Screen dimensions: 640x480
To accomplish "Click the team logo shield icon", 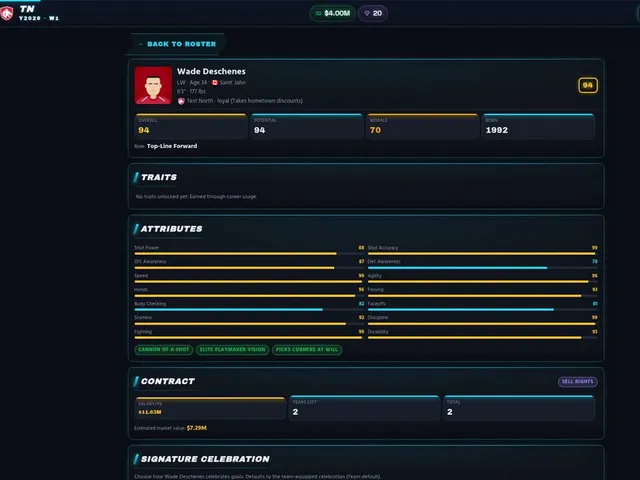I will pos(6,13).
